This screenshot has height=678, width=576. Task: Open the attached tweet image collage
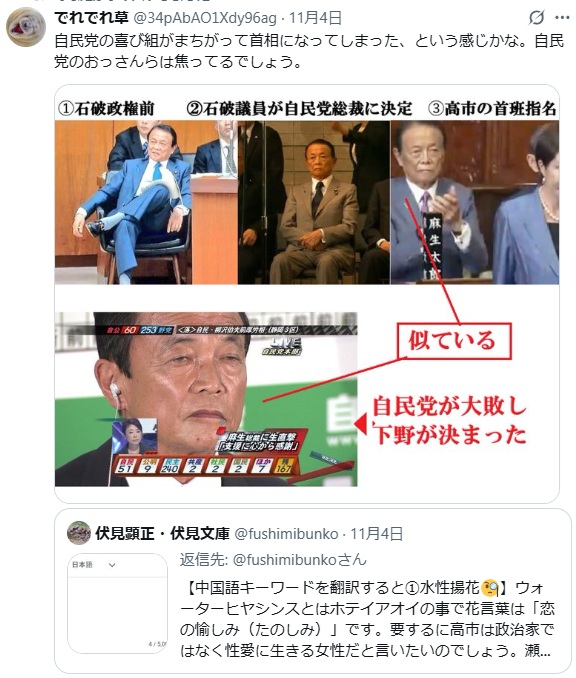coord(307,294)
